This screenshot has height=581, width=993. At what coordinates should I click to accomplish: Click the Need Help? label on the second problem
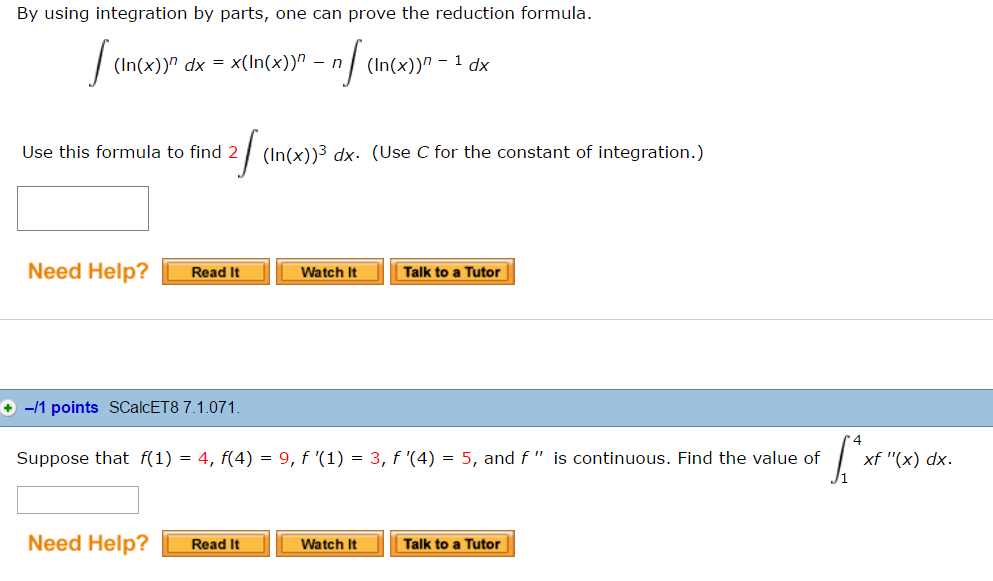pyautogui.click(x=86, y=543)
